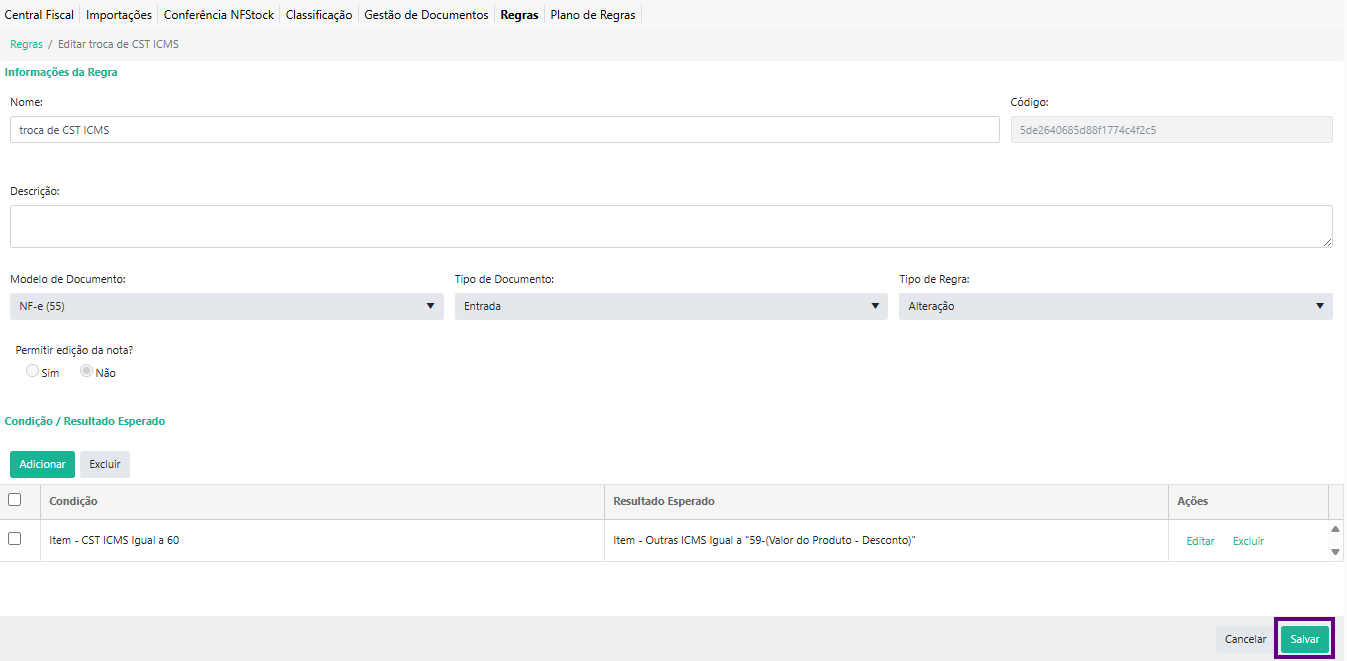Click into the Descrição text area
The height and width of the screenshot is (661, 1347).
pyautogui.click(x=670, y=226)
